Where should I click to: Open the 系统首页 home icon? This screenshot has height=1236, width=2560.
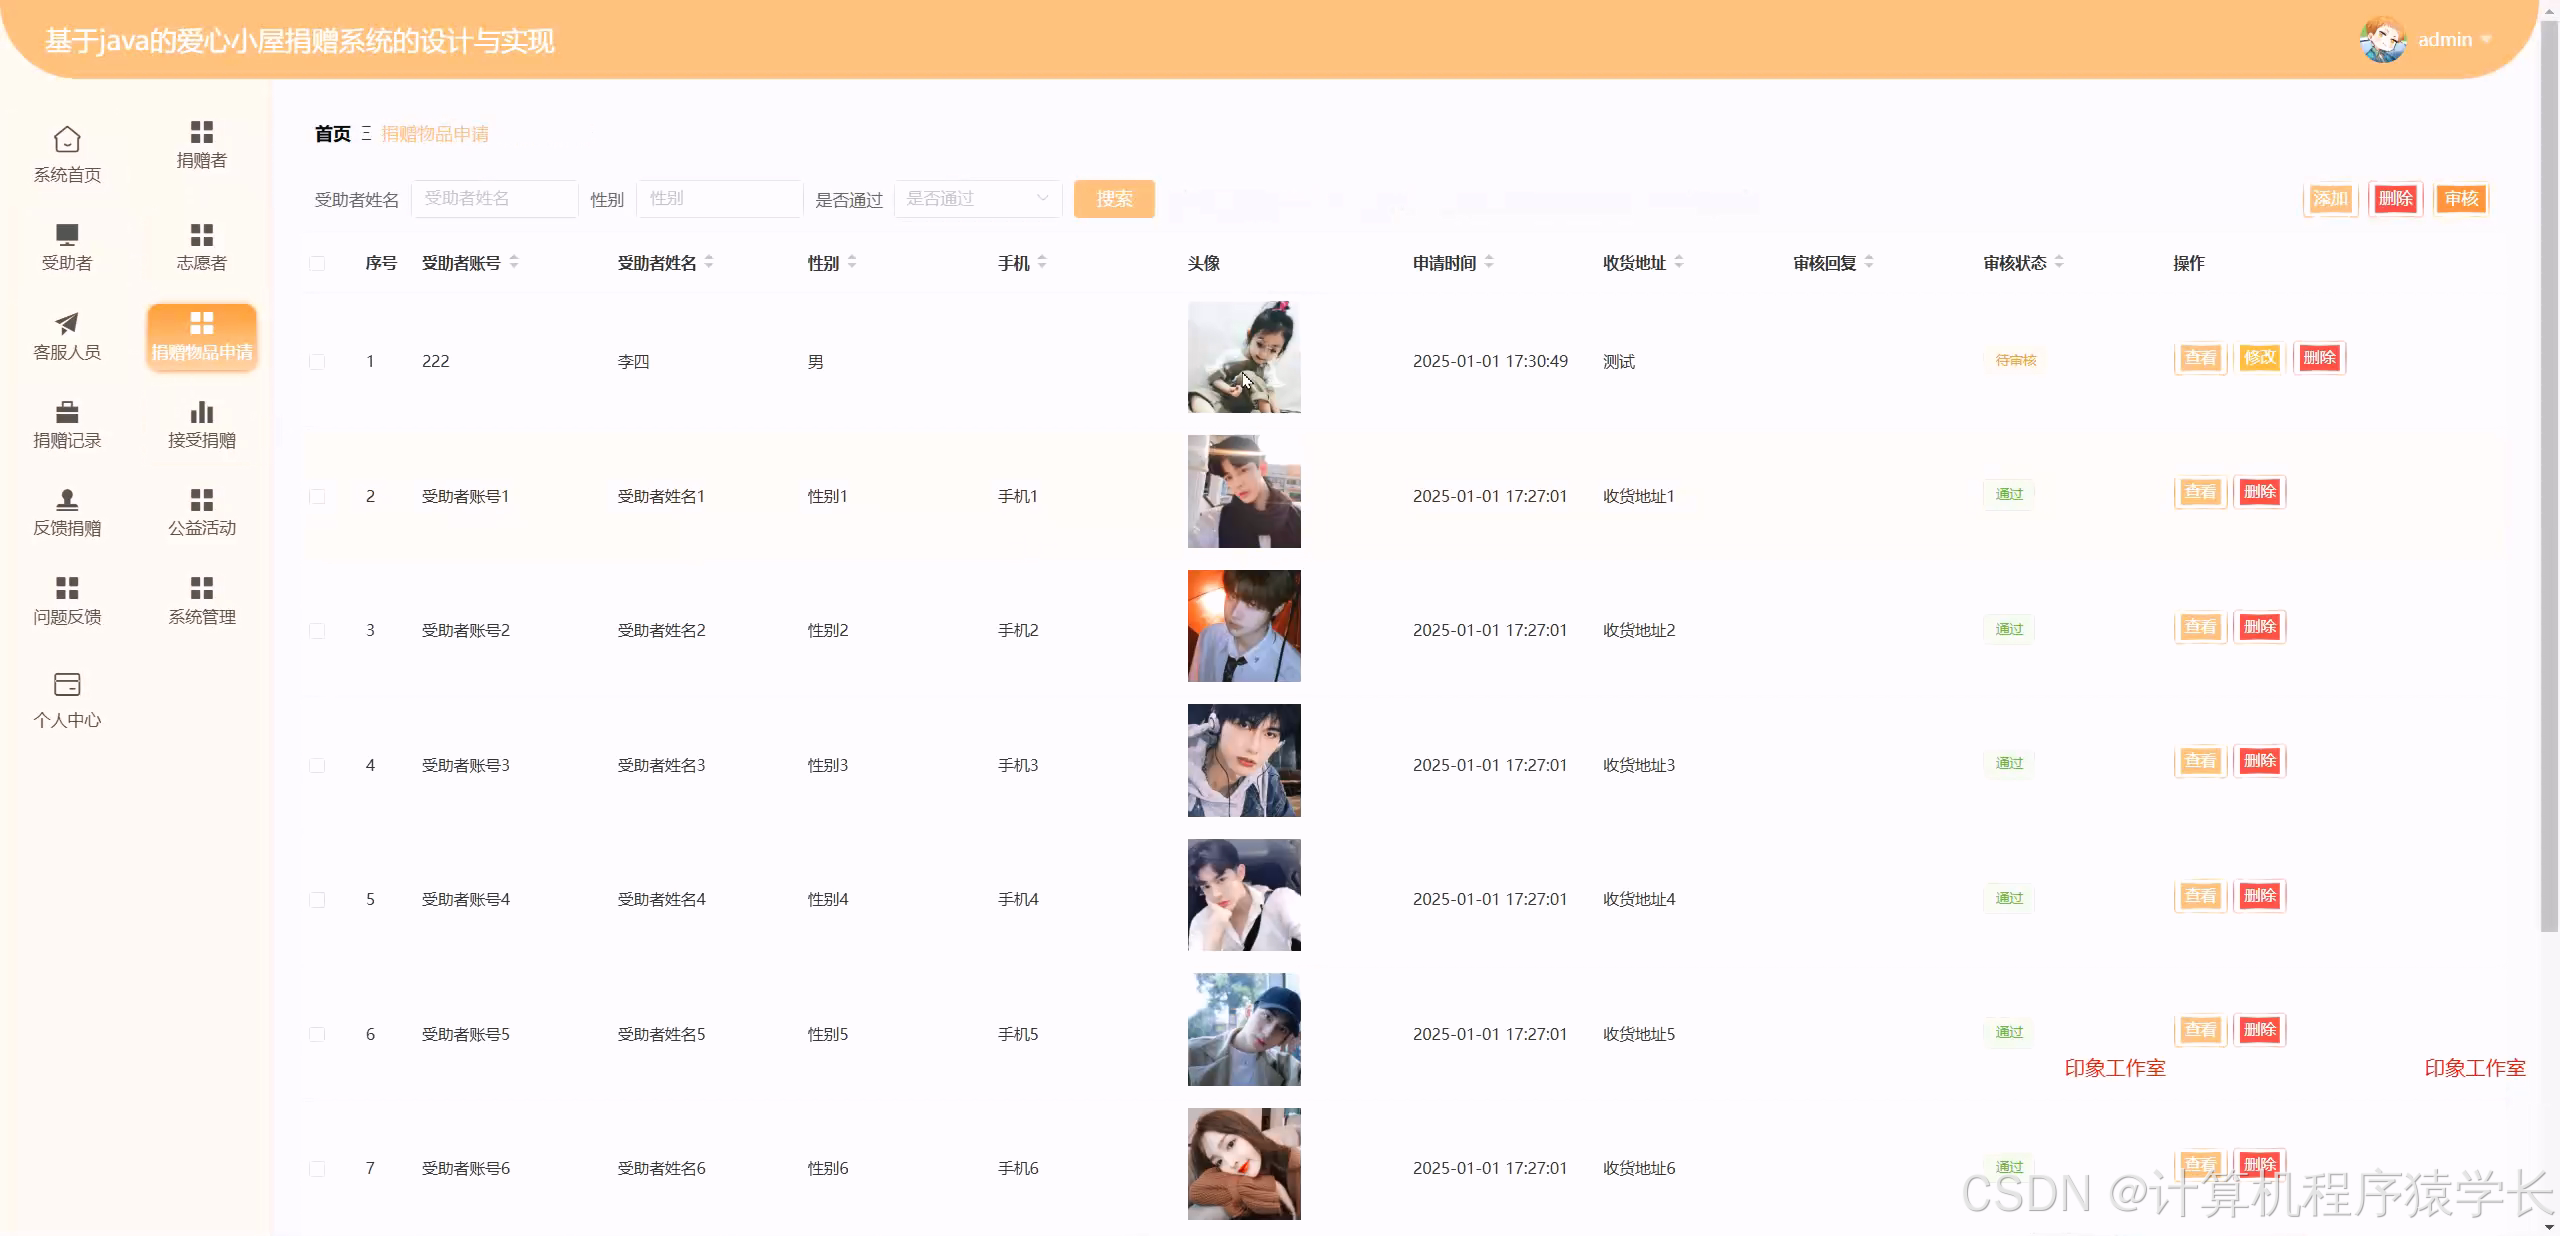coord(66,140)
